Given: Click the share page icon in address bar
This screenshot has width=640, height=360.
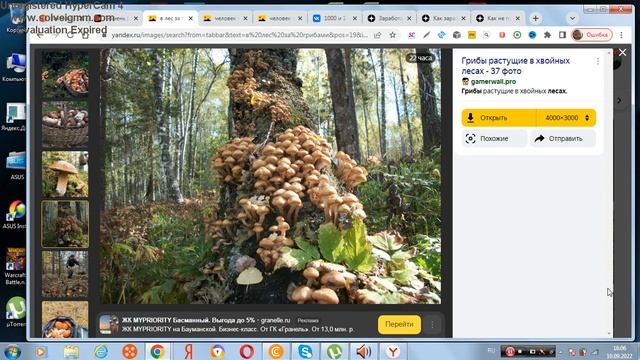Looking at the screenshot, I should point(378,35).
